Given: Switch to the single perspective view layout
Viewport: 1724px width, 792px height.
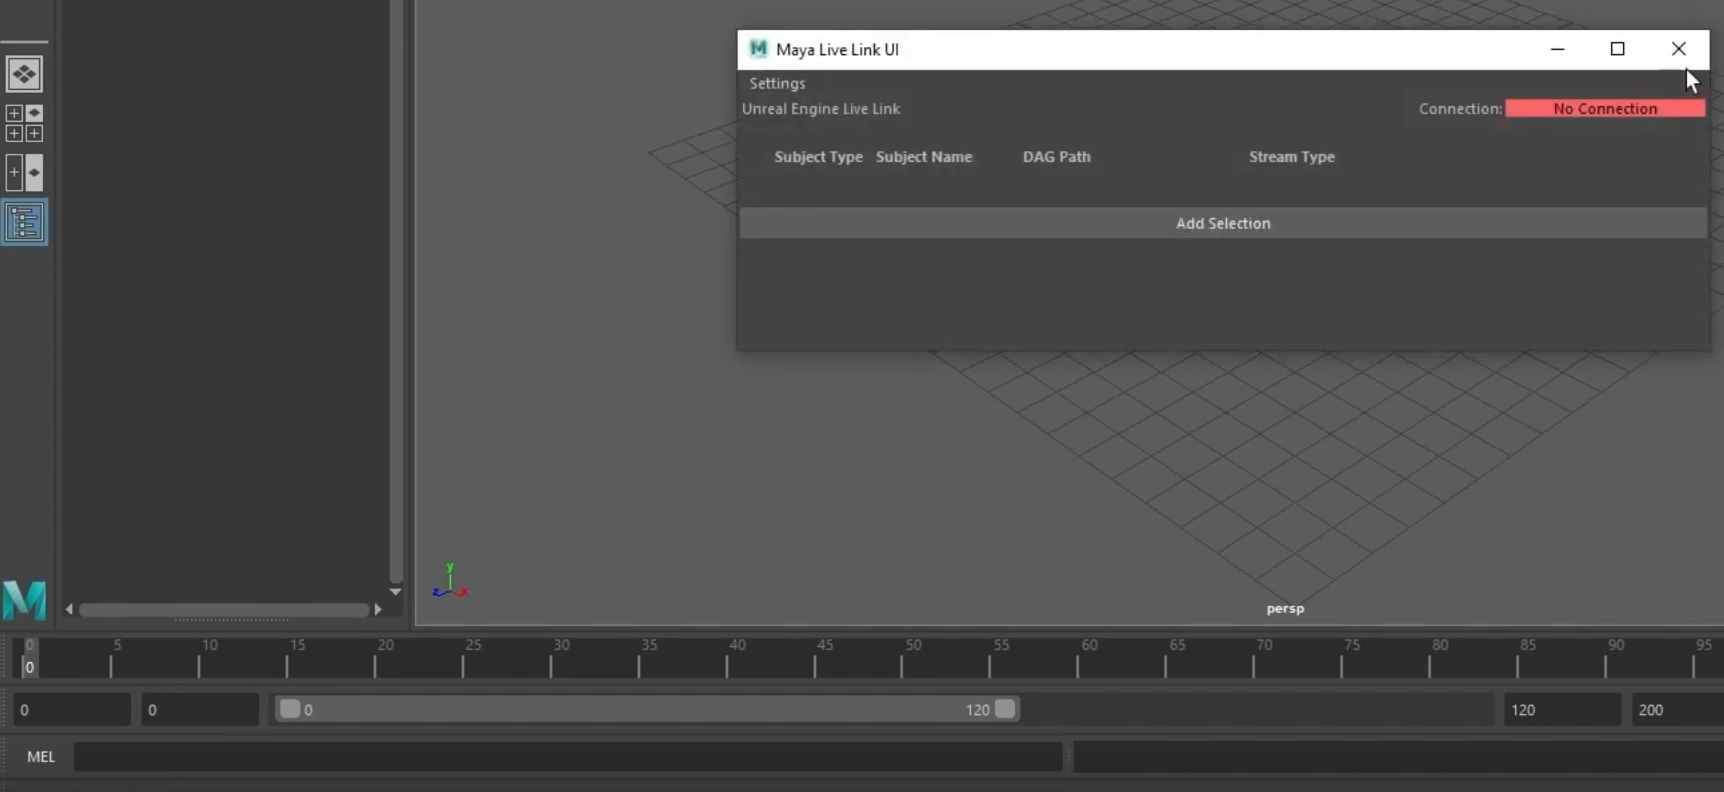Looking at the screenshot, I should [x=24, y=74].
